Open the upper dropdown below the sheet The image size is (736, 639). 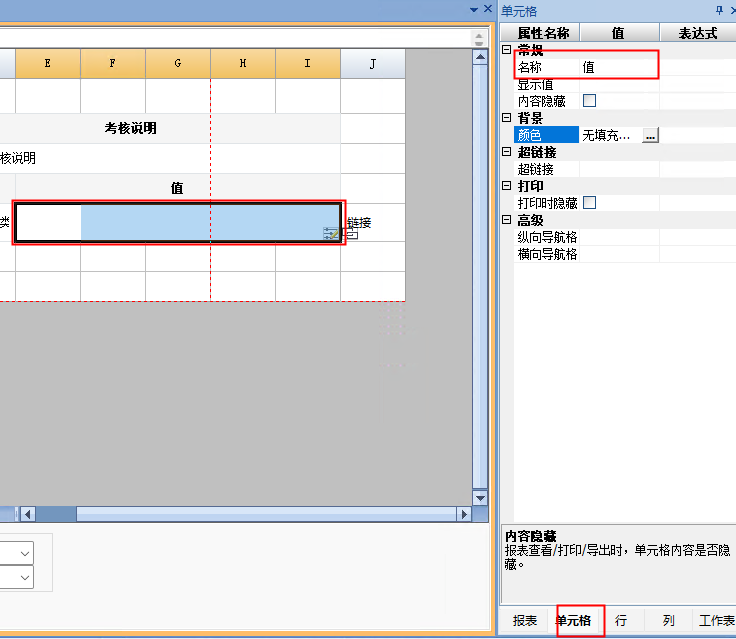pyautogui.click(x=24, y=552)
